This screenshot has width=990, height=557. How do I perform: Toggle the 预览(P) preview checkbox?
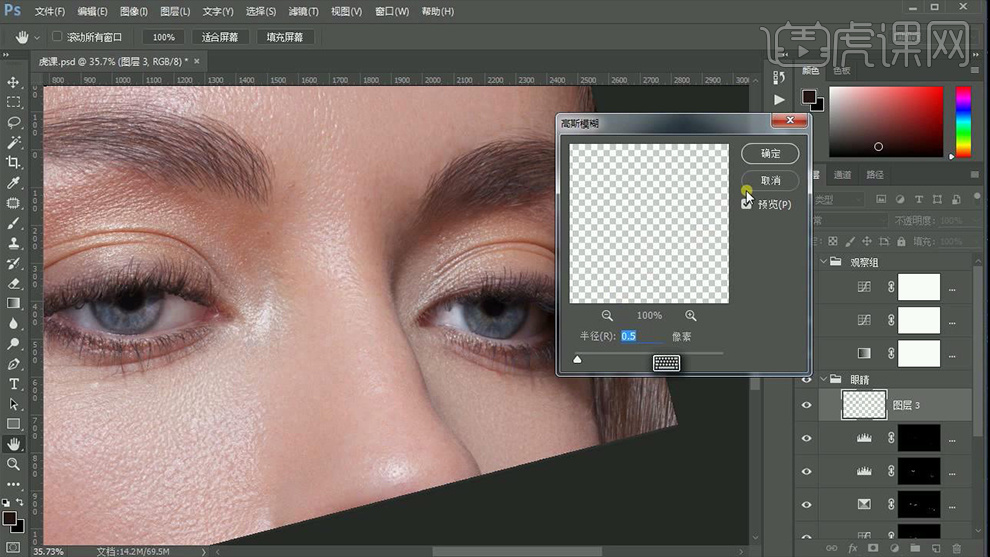click(x=747, y=204)
